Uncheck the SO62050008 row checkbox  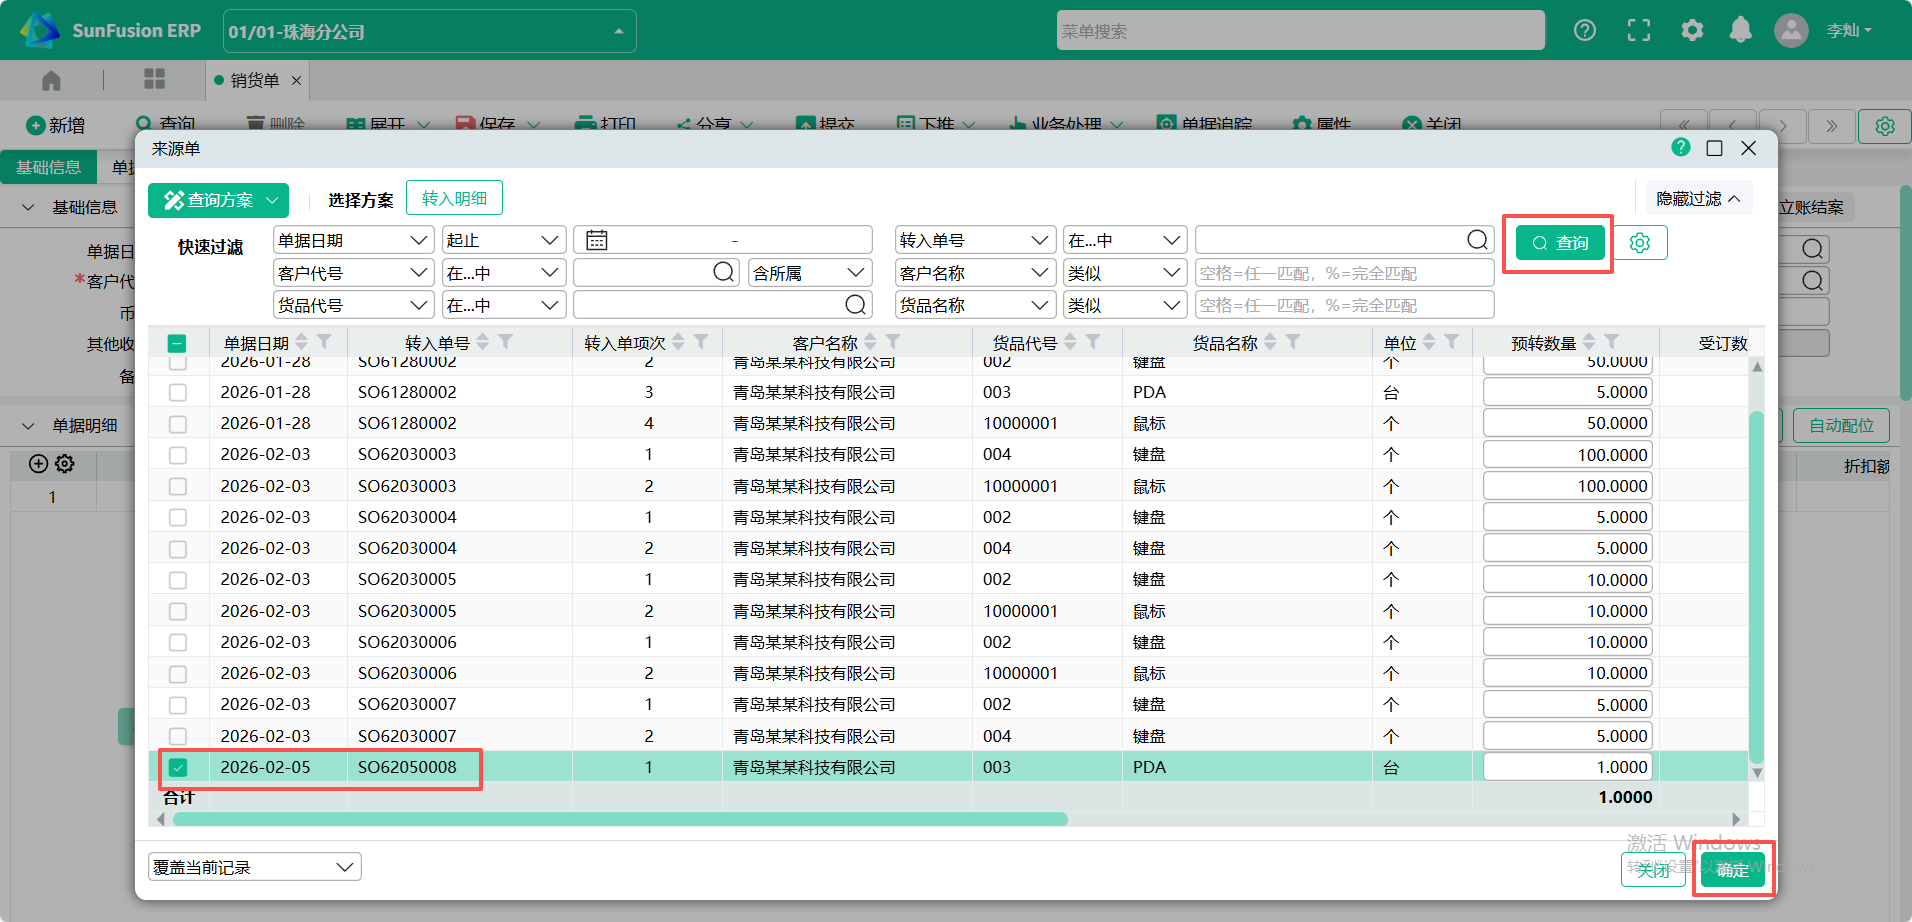pyautogui.click(x=178, y=767)
